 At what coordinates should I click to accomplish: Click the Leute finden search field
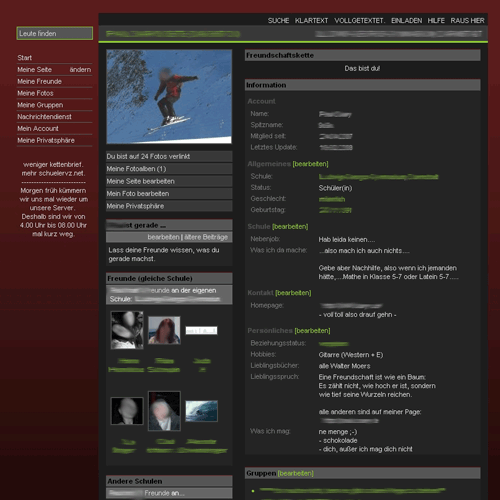(55, 33)
